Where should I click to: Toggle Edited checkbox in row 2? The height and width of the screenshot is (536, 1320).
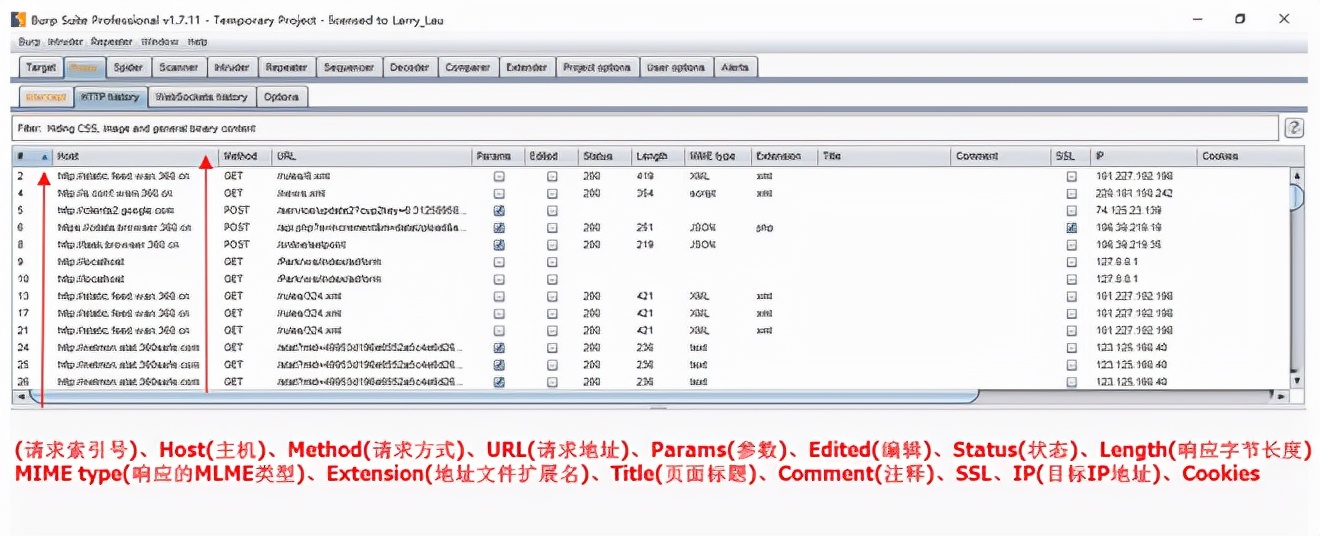click(x=552, y=176)
